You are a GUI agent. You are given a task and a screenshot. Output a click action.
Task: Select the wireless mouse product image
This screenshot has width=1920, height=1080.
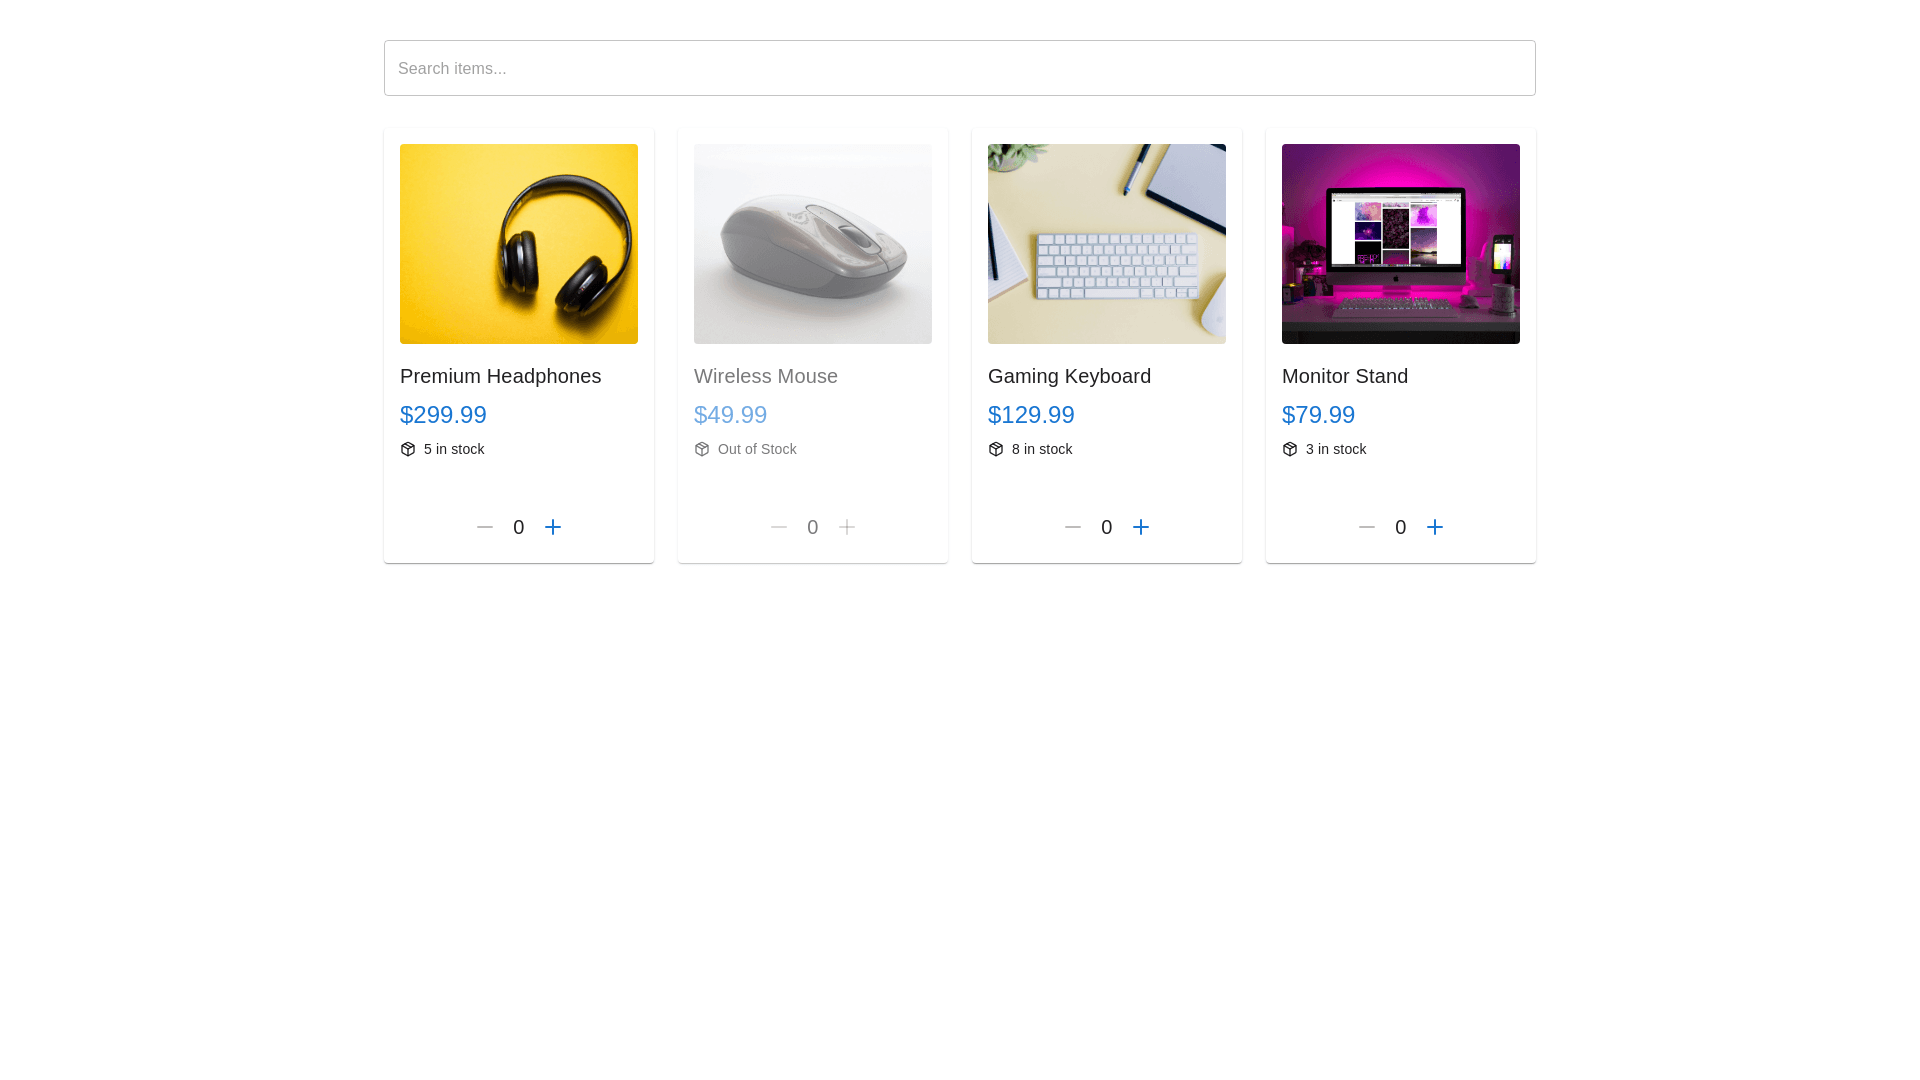(x=812, y=243)
